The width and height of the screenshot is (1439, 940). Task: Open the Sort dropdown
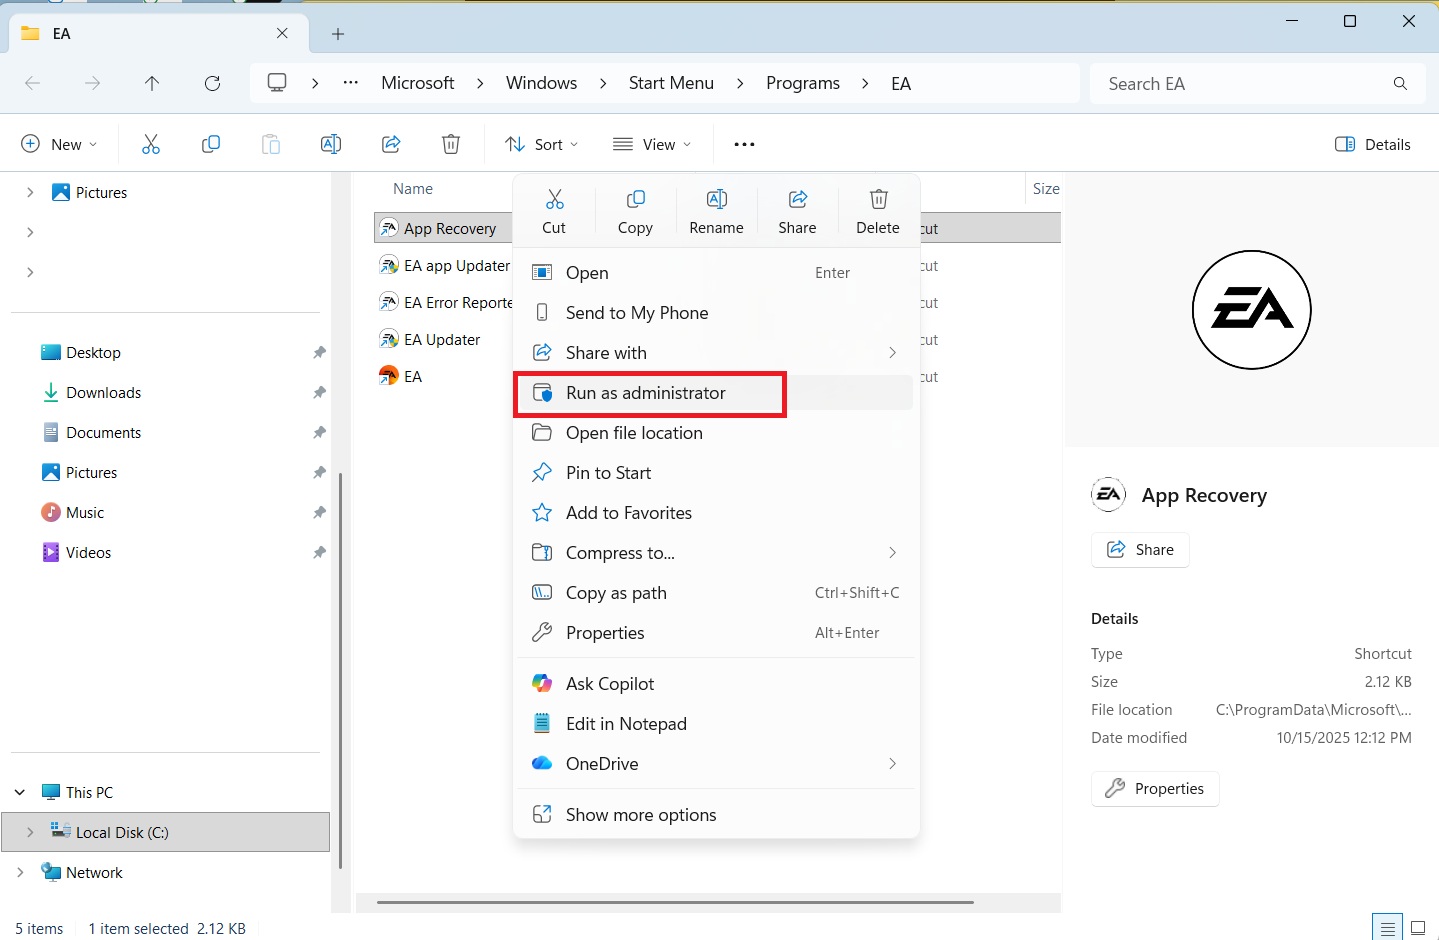(542, 144)
